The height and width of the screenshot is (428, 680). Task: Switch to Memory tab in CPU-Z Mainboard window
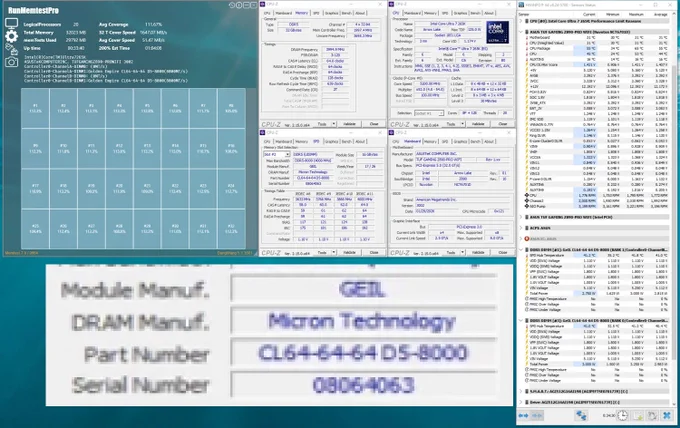pos(430,141)
